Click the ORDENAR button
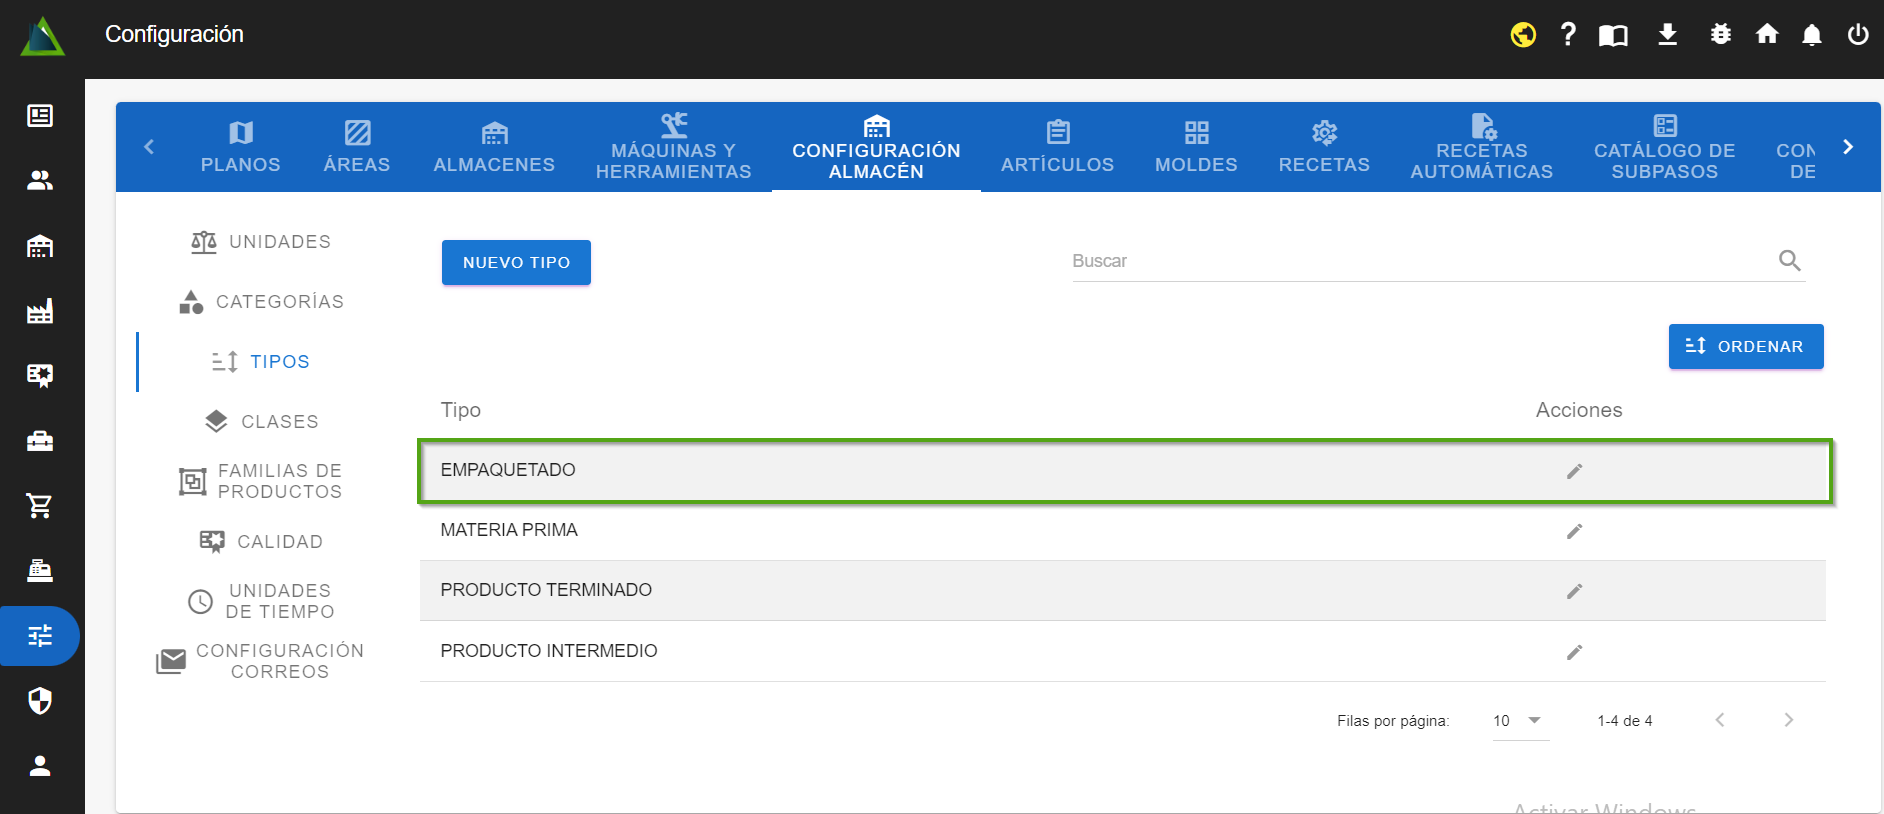The image size is (1884, 814). pos(1745,346)
